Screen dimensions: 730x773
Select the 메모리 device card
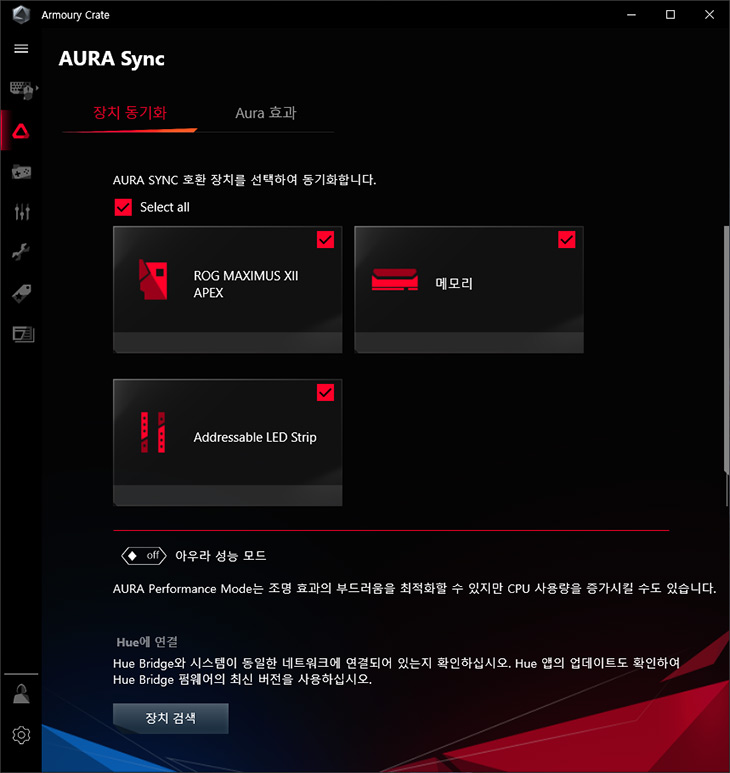469,289
